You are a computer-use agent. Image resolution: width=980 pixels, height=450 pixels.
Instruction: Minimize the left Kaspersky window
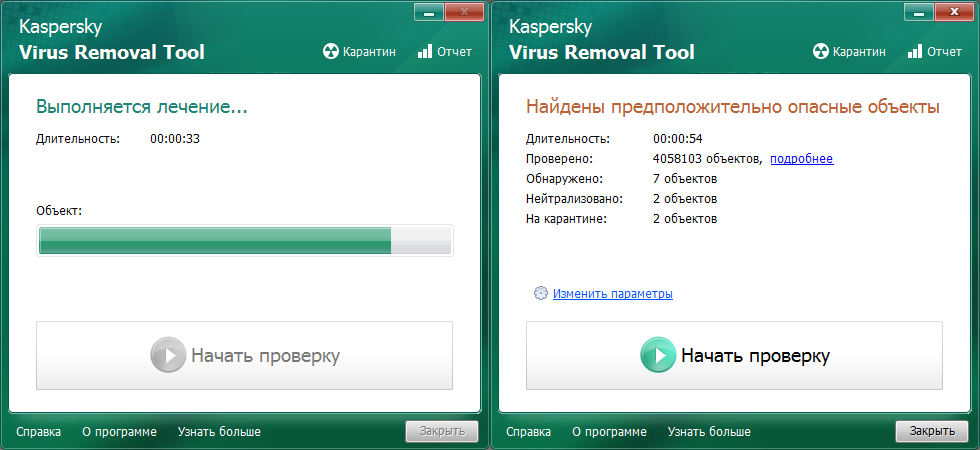[428, 10]
